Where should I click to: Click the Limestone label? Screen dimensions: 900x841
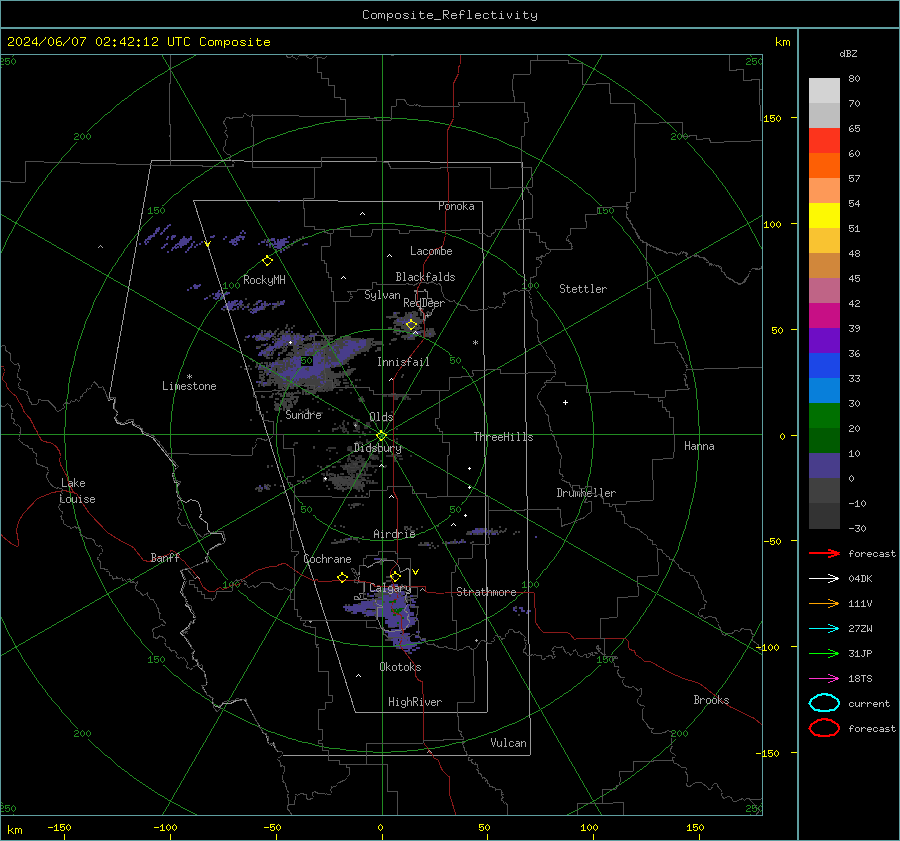189,386
